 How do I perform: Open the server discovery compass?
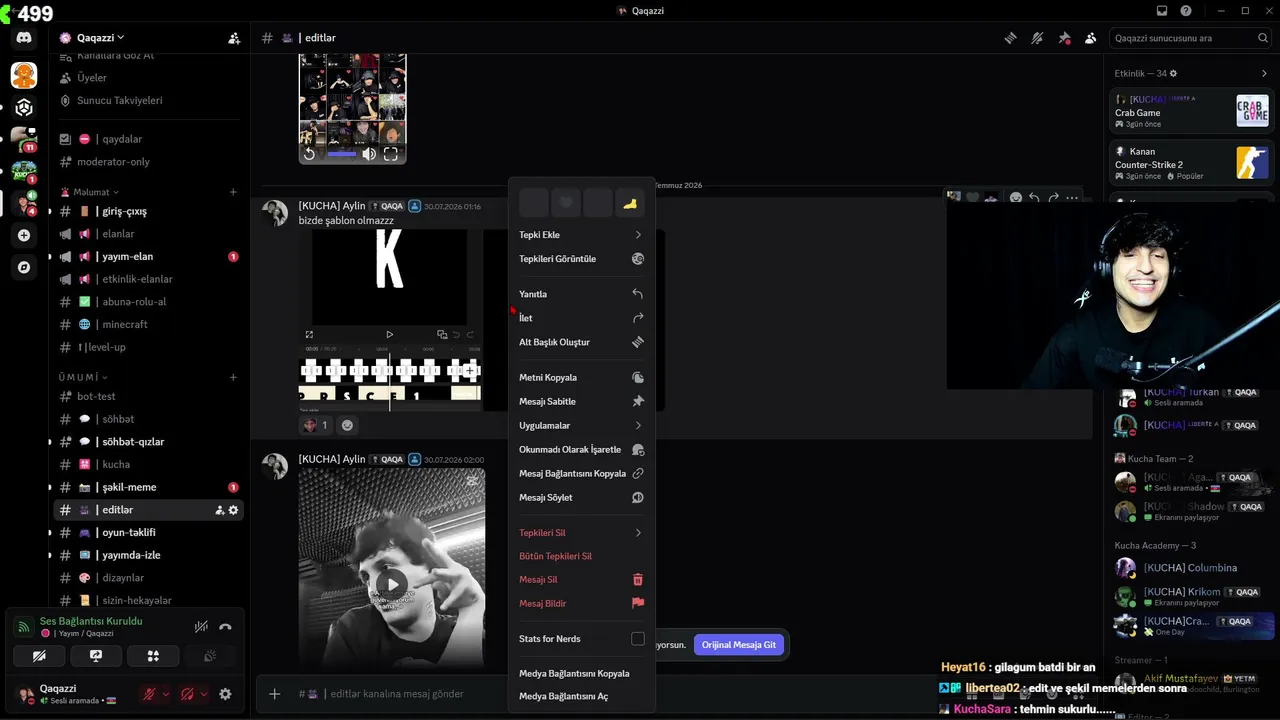pyautogui.click(x=24, y=267)
